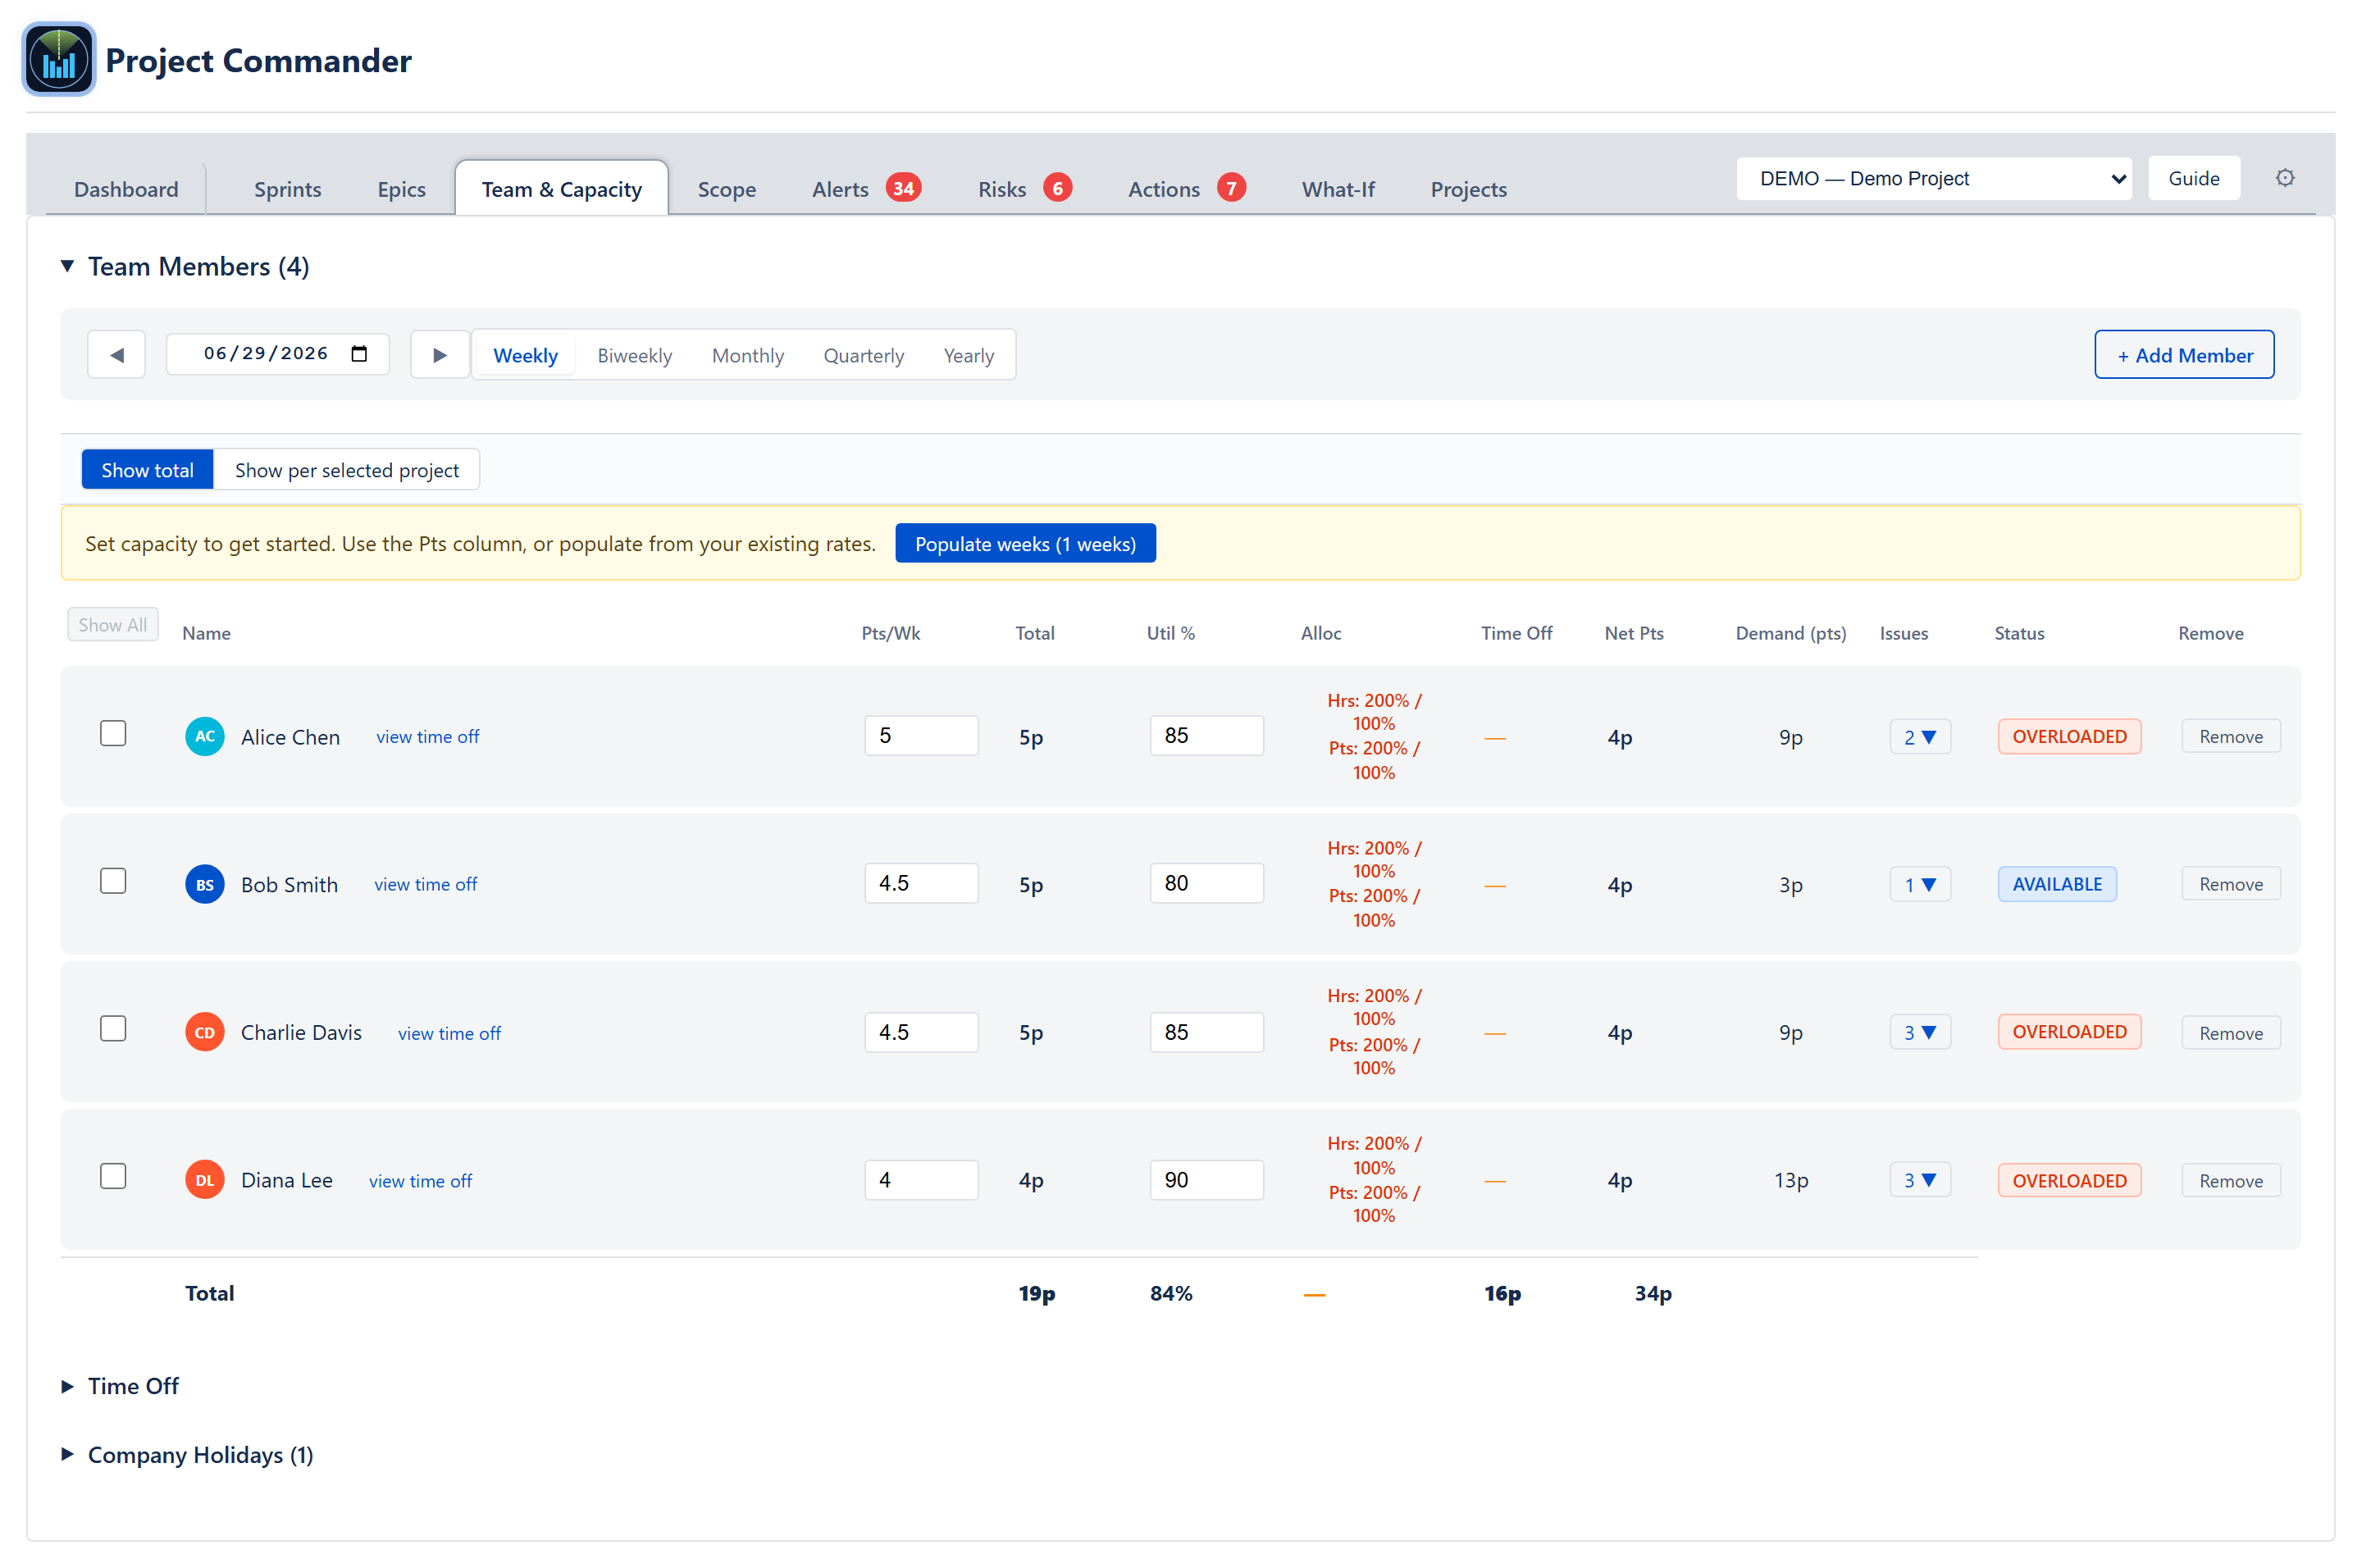Go to previous week with left arrow
The image size is (2362, 1568).
[116, 355]
